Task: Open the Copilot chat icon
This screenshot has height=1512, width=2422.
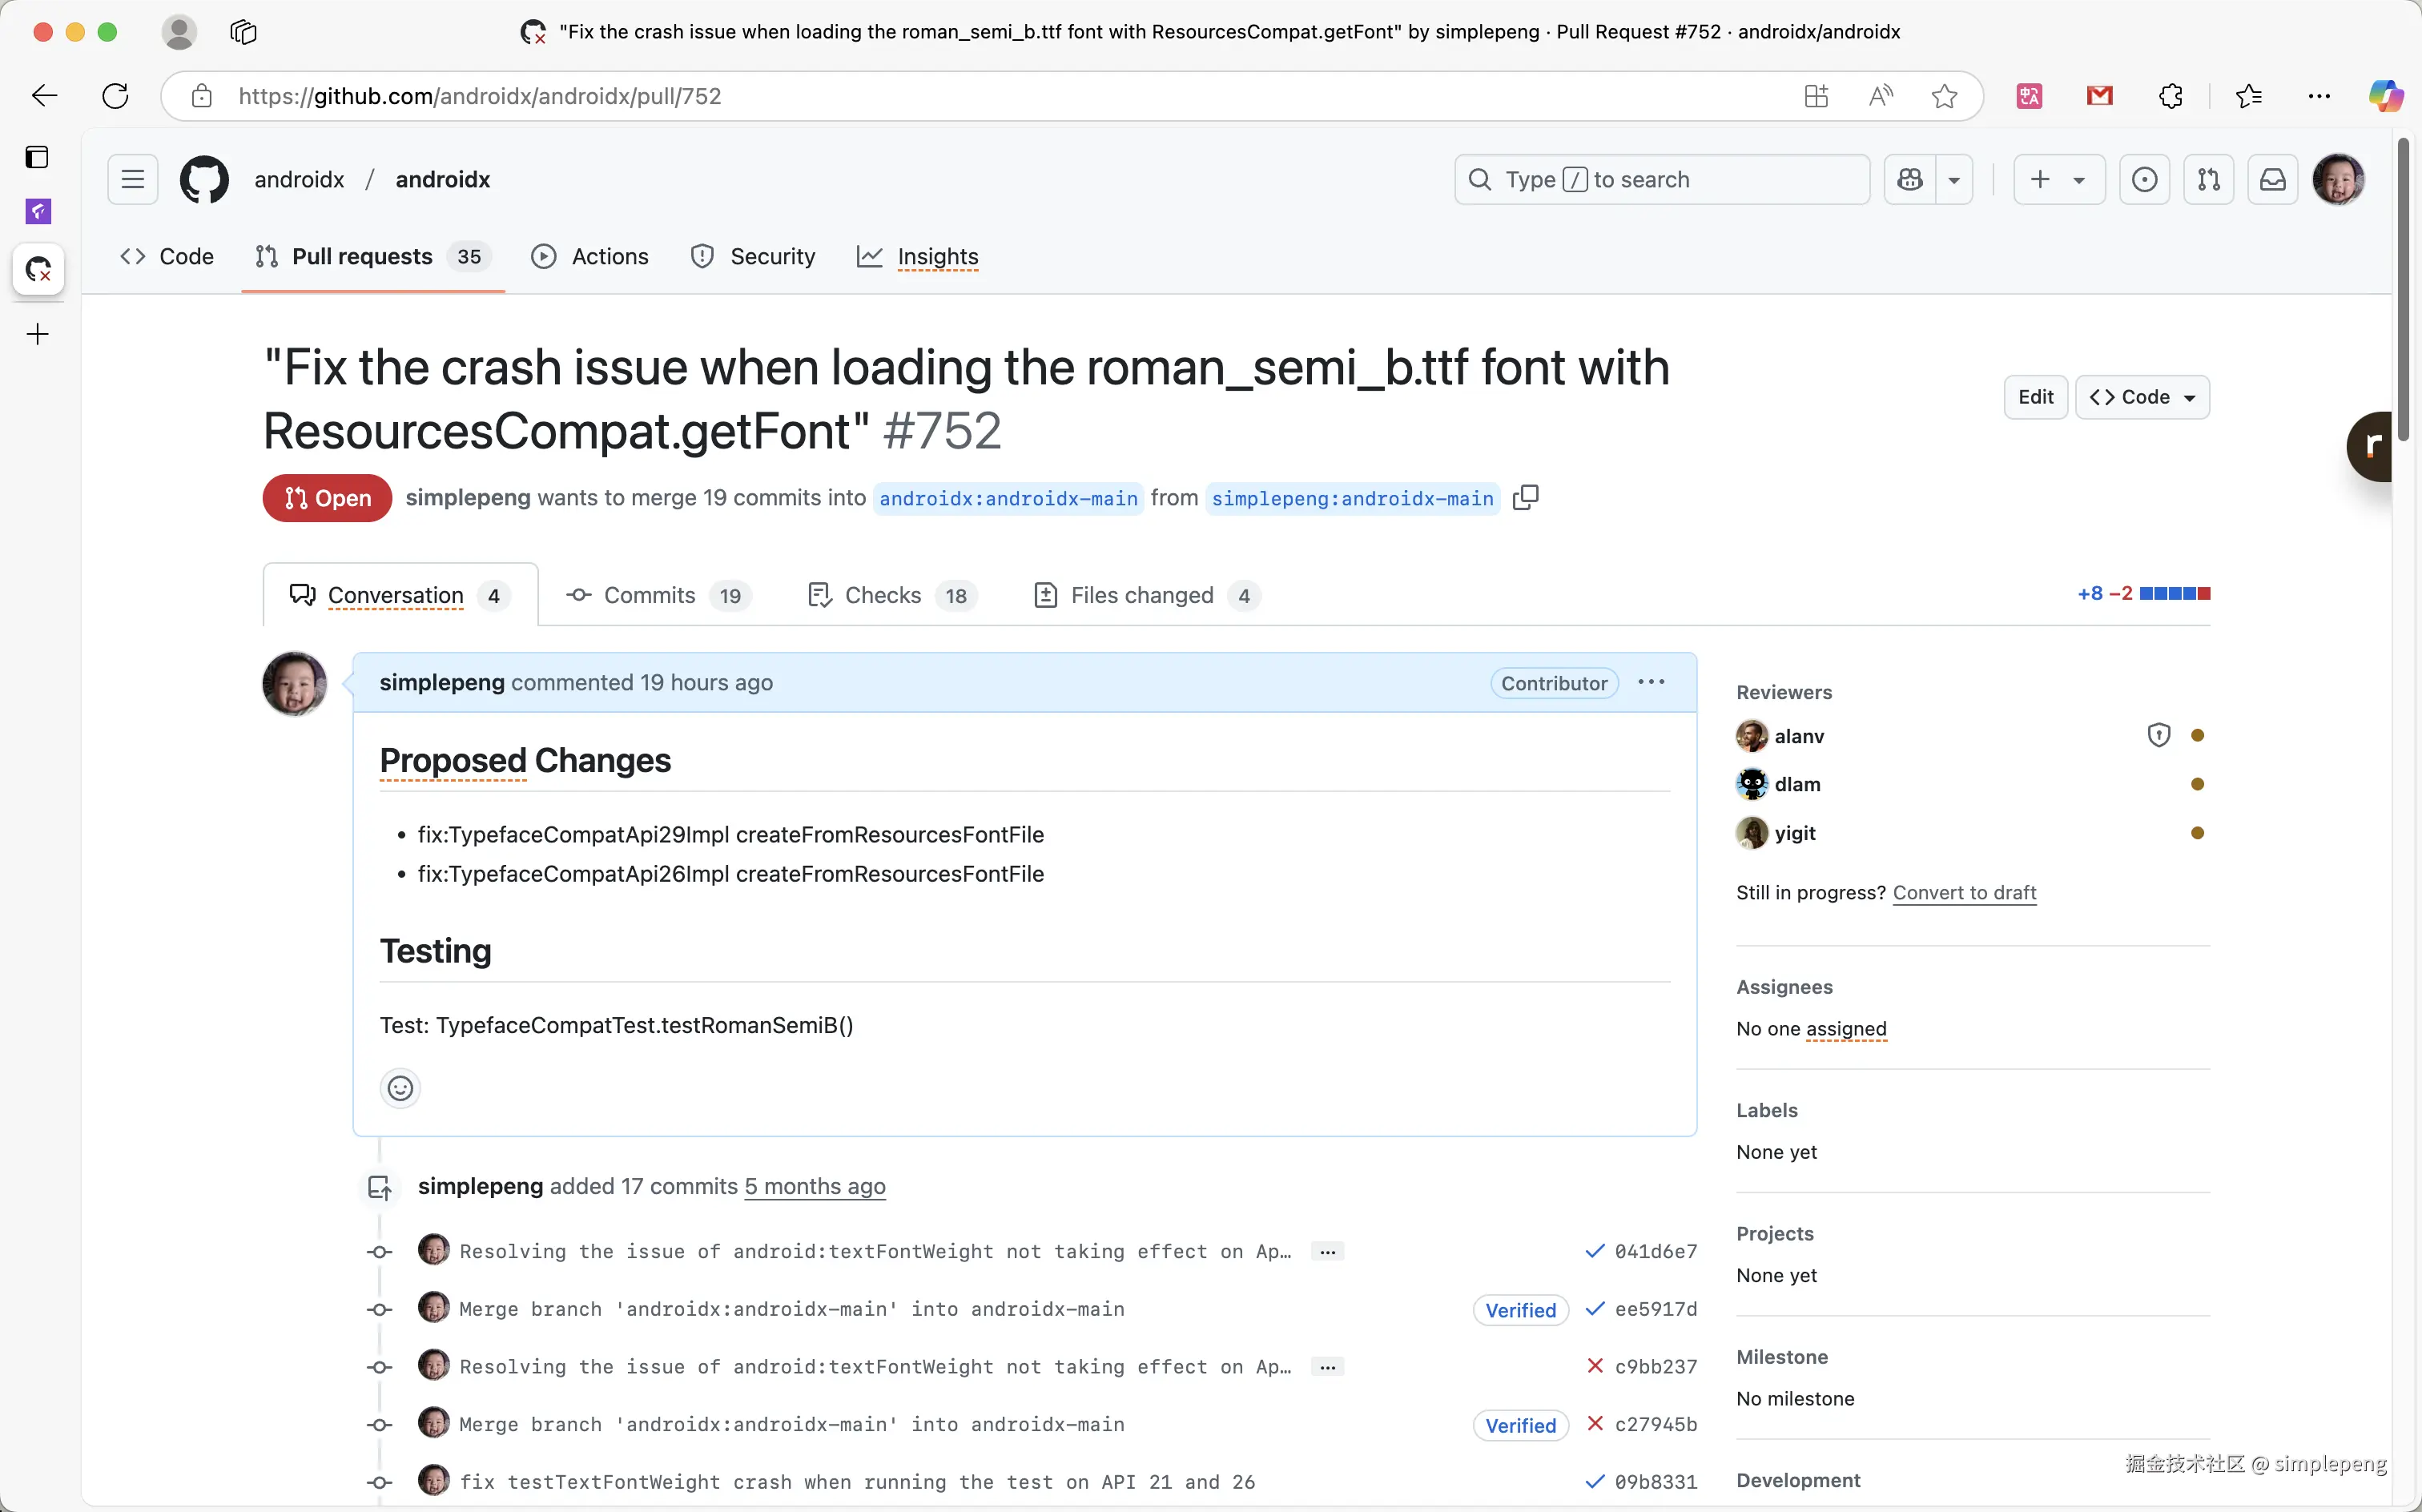Action: 1910,179
